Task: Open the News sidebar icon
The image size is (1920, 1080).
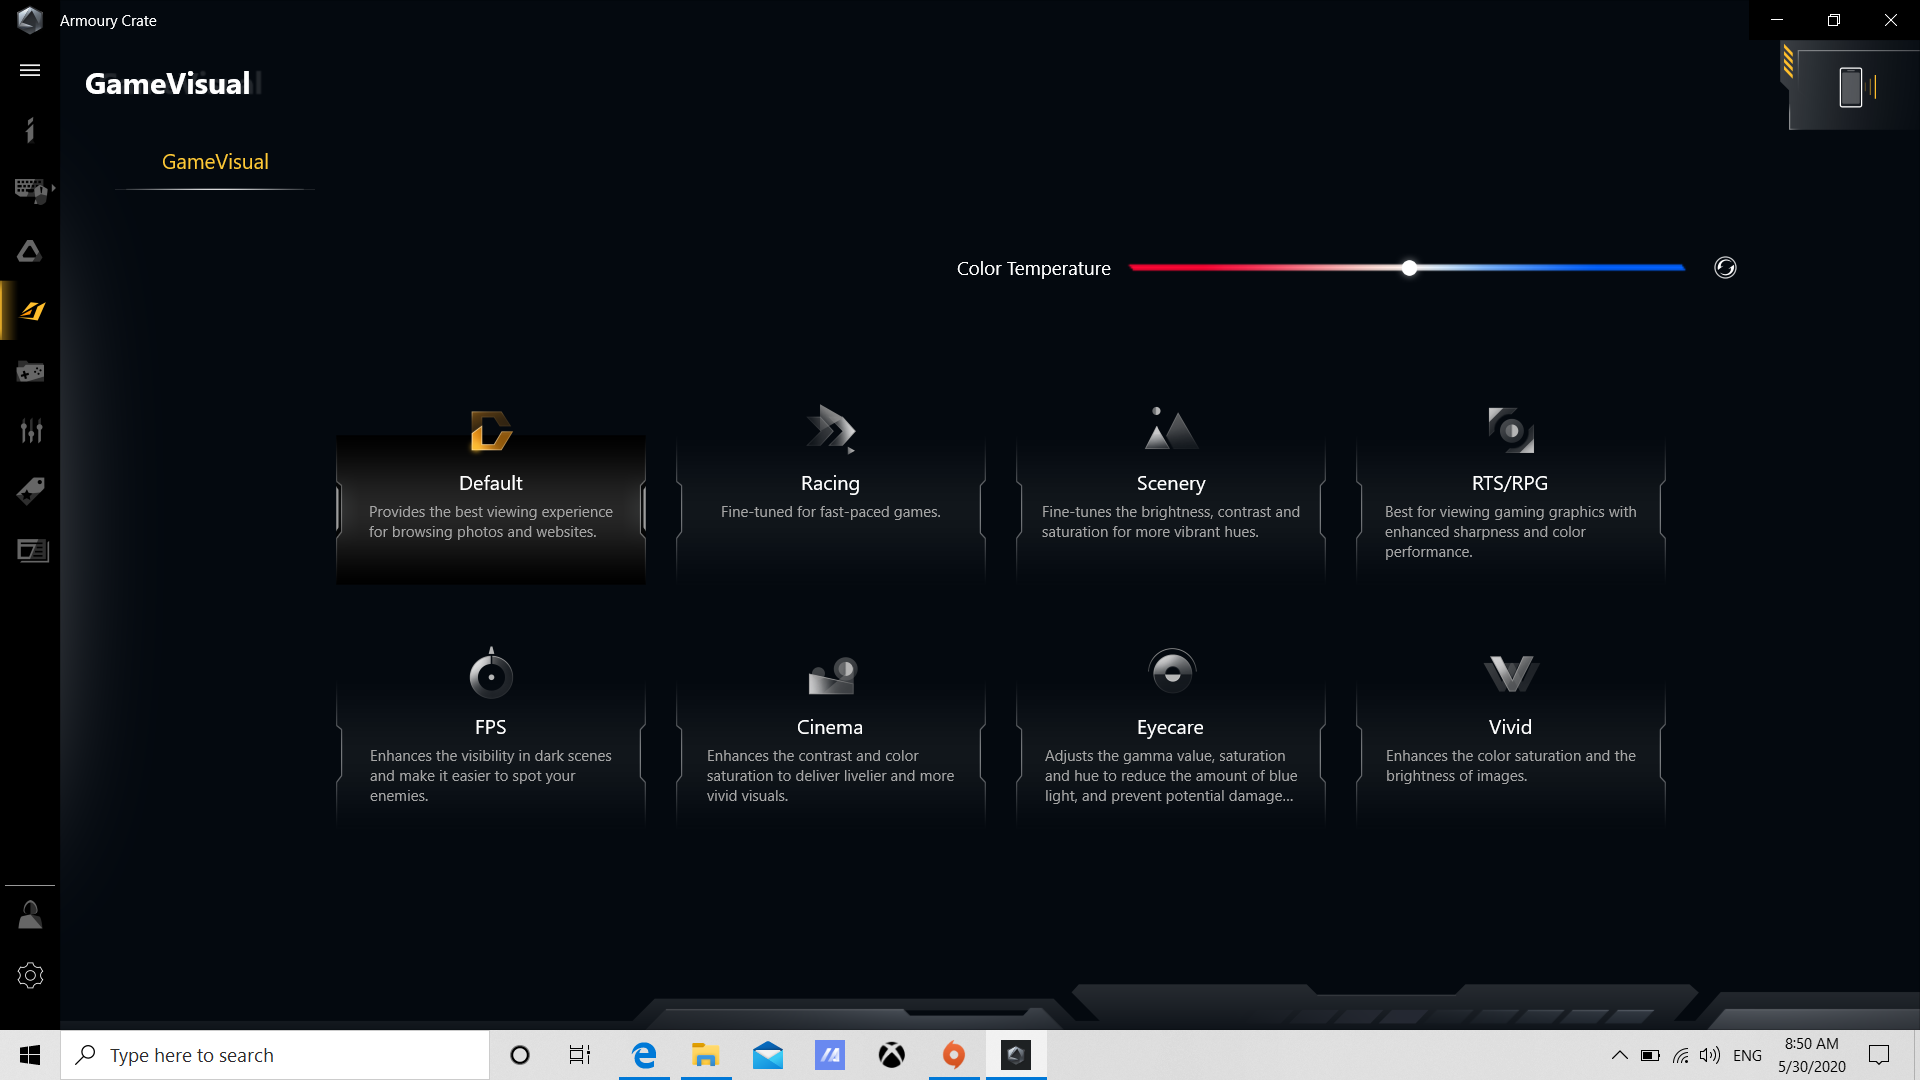Action: pyautogui.click(x=32, y=551)
